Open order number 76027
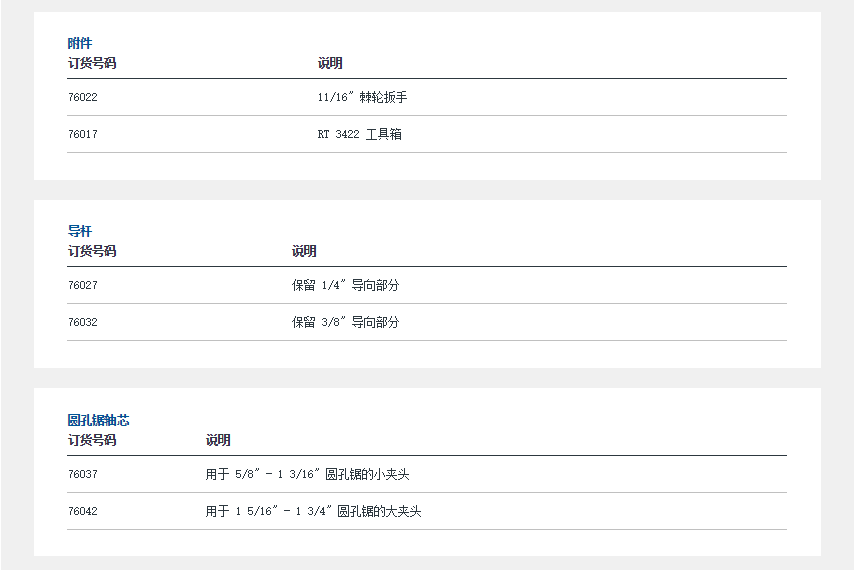Viewport: 855px width, 570px height. pyautogui.click(x=83, y=285)
